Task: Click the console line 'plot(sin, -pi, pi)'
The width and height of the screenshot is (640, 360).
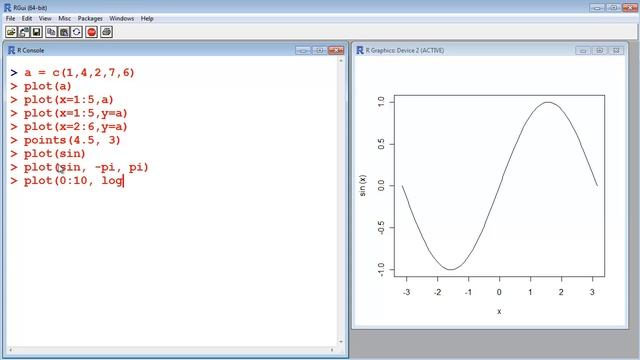Action: pos(86,167)
